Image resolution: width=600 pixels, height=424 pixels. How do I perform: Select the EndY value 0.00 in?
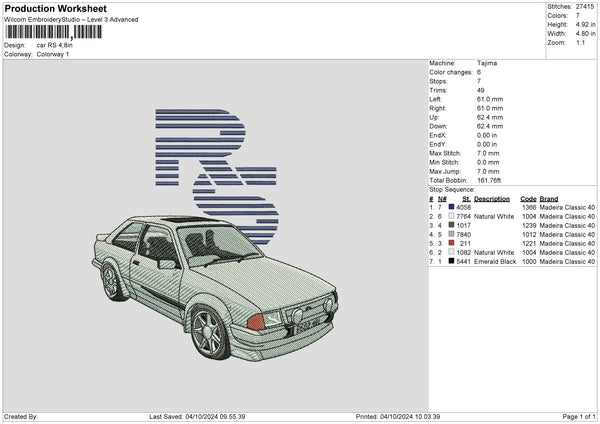click(487, 145)
